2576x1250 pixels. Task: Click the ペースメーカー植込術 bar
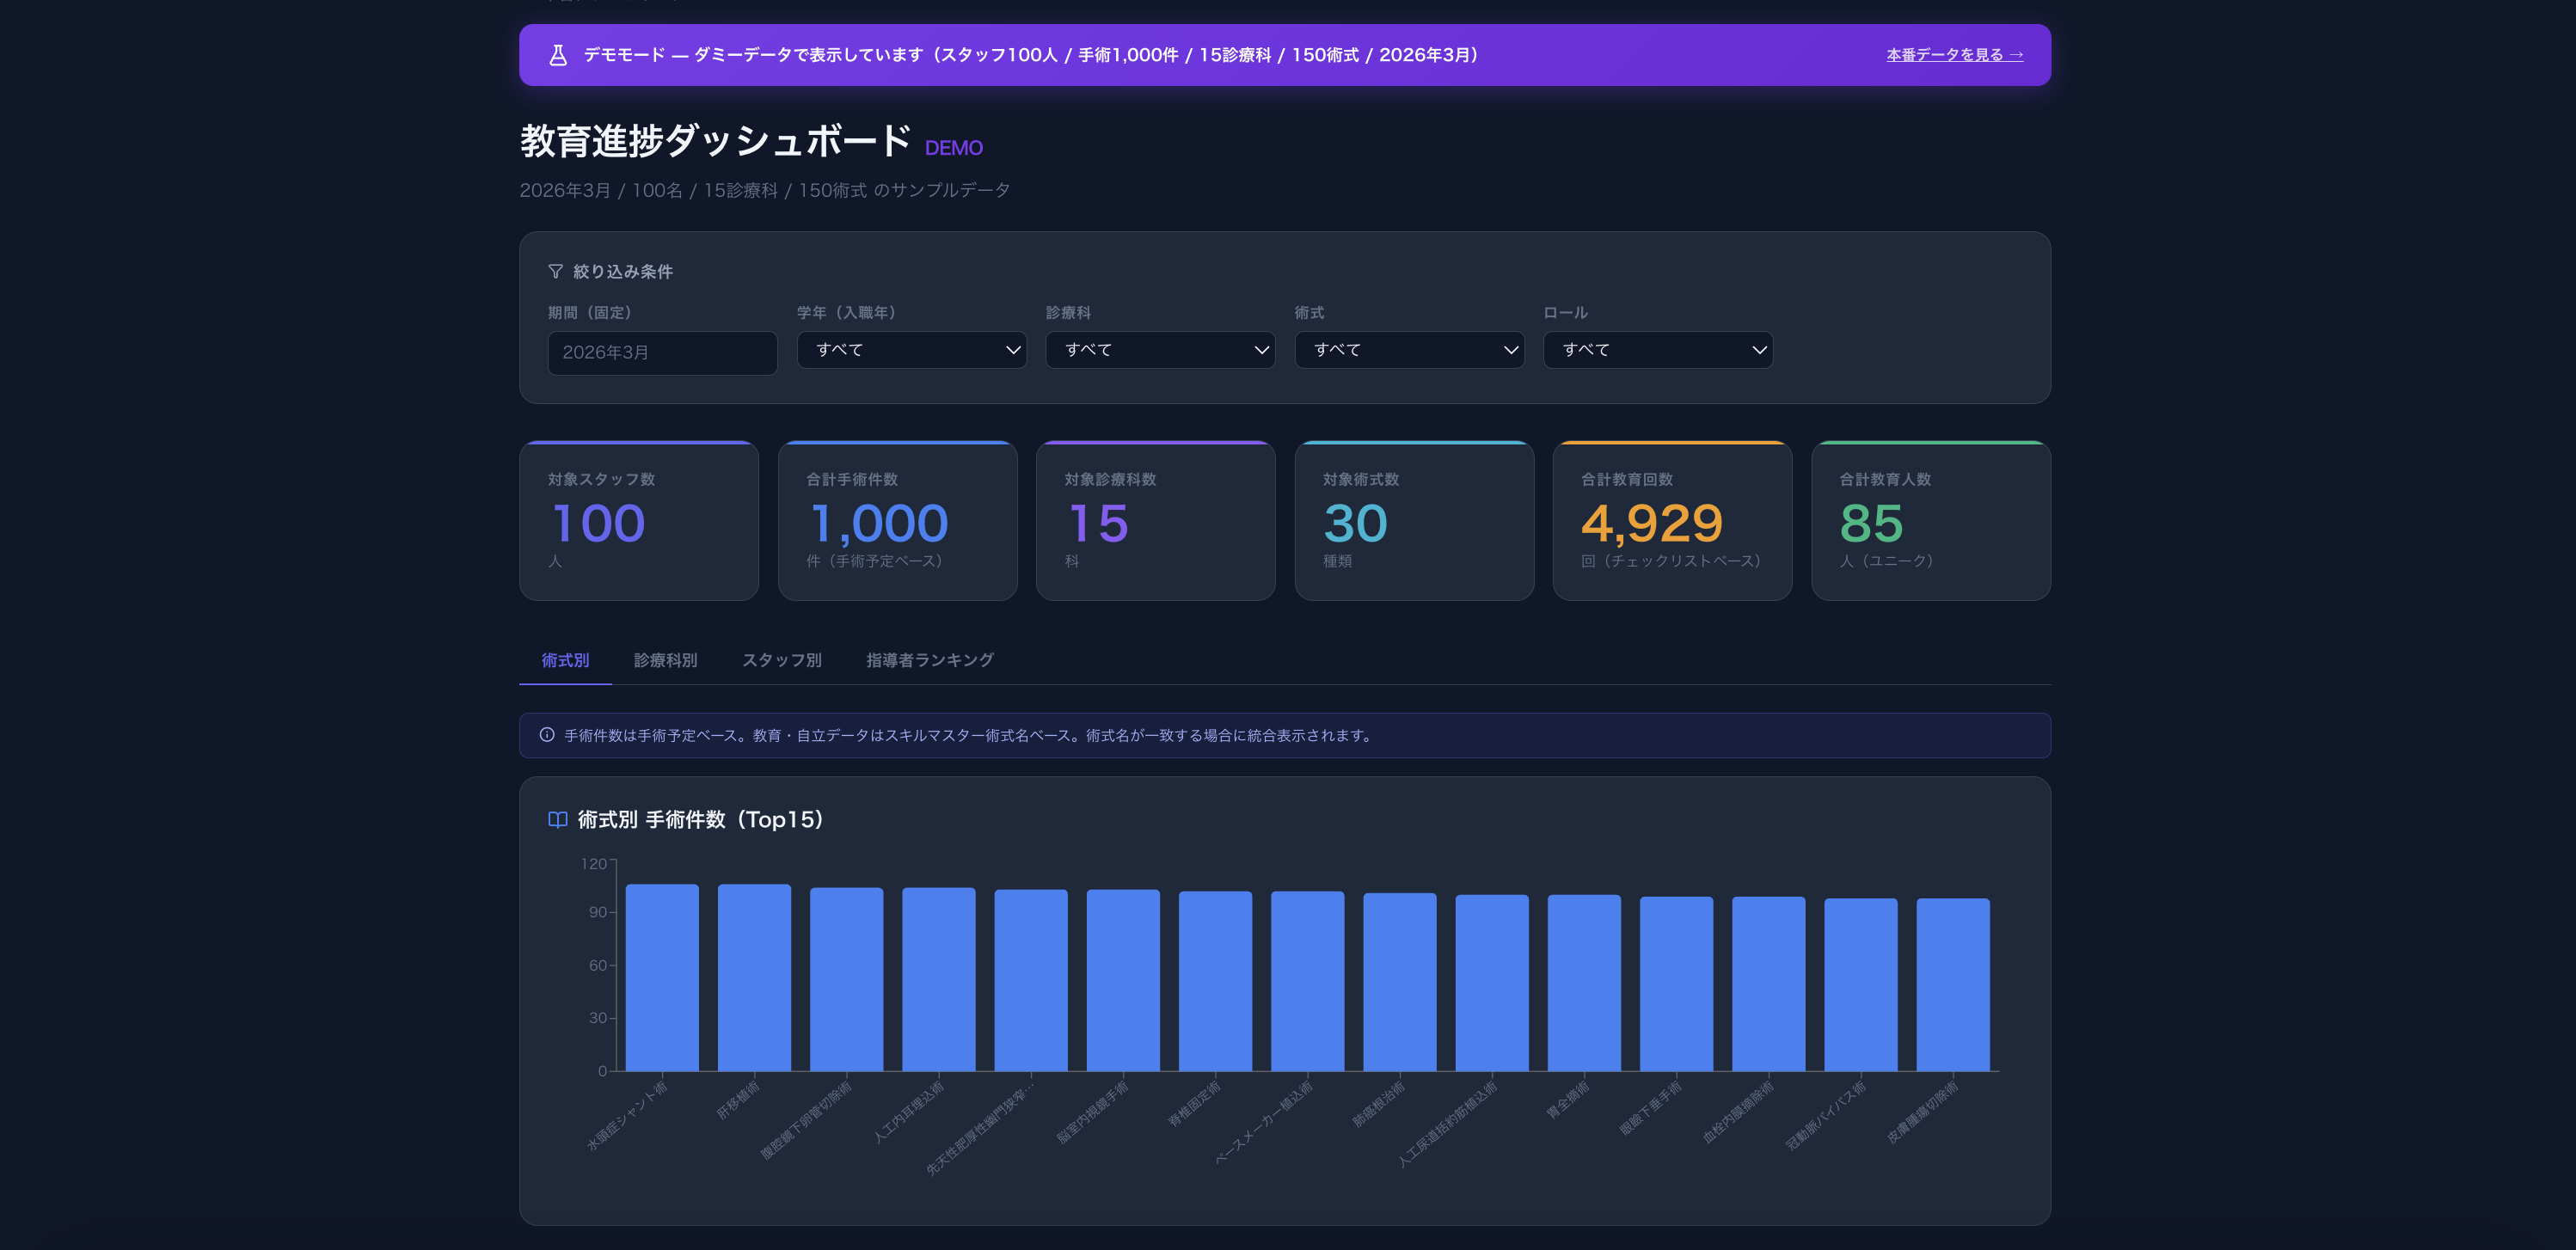(1307, 982)
